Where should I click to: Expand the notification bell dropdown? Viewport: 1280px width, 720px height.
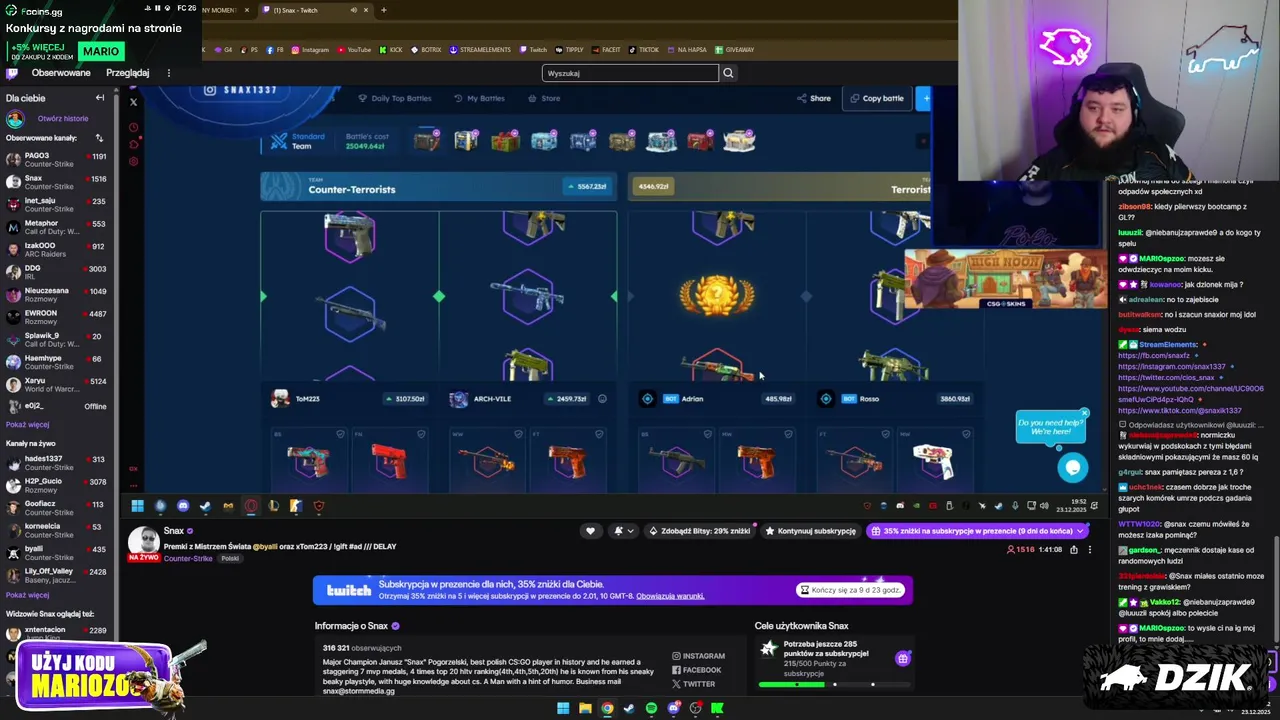(x=623, y=531)
